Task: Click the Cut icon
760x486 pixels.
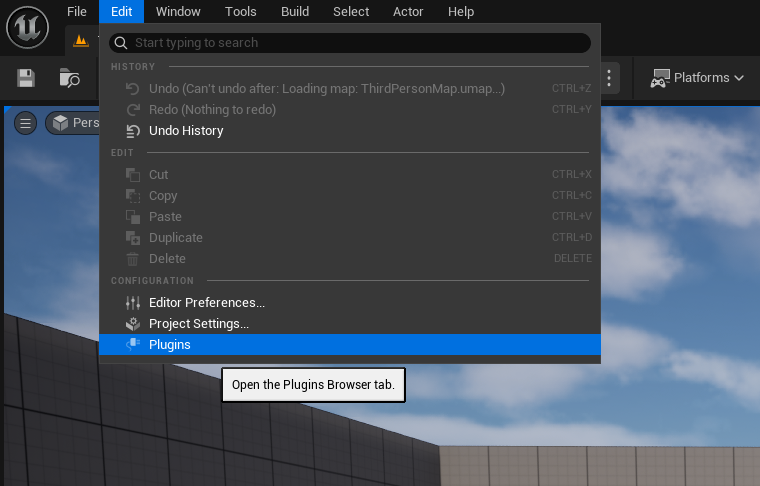Action: click(133, 174)
